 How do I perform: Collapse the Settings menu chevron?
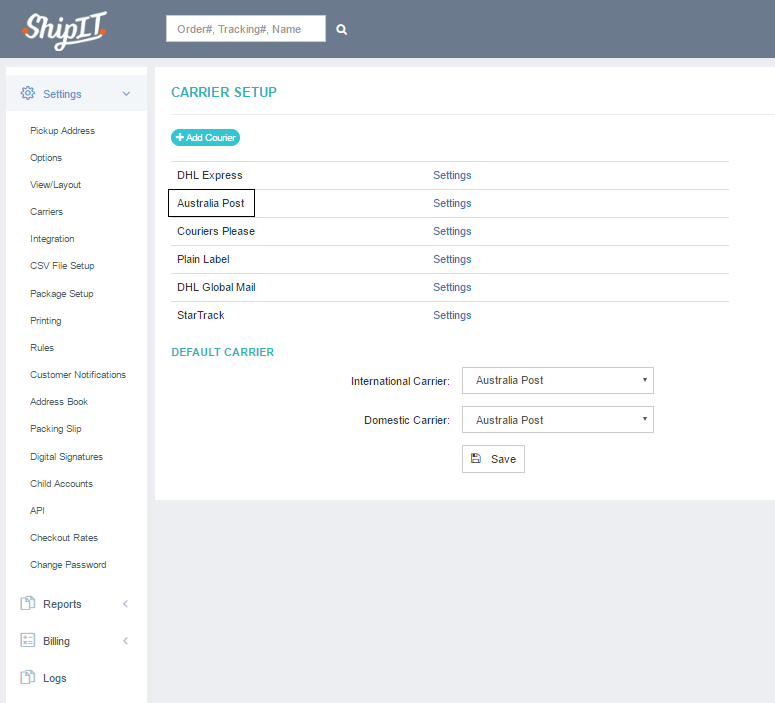pos(127,93)
